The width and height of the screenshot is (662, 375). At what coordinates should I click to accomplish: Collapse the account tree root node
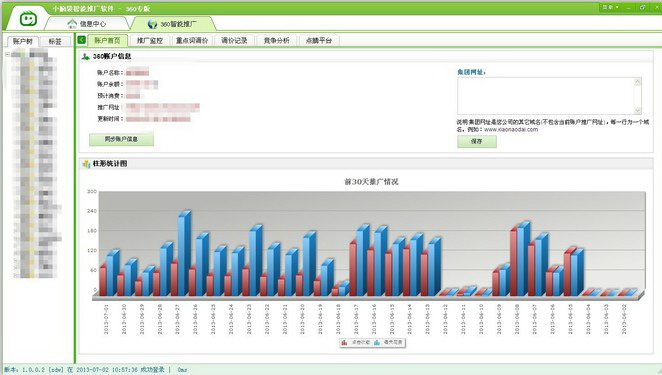point(7,54)
